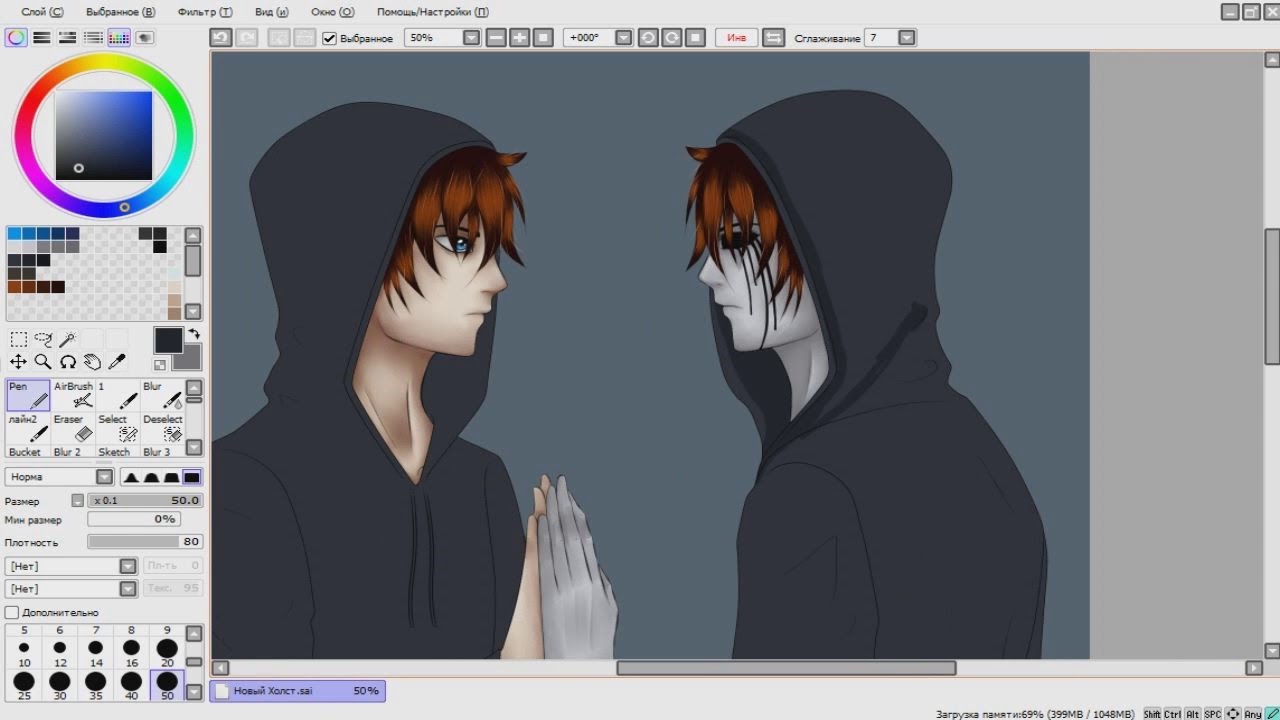The width and height of the screenshot is (1280, 720).
Task: Reset zoom with square button after plus
Action: click(x=544, y=38)
